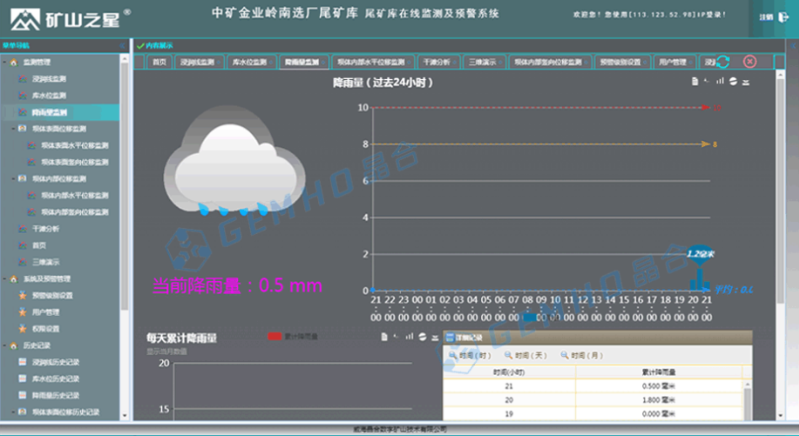Click the 注销 logout link

point(764,17)
